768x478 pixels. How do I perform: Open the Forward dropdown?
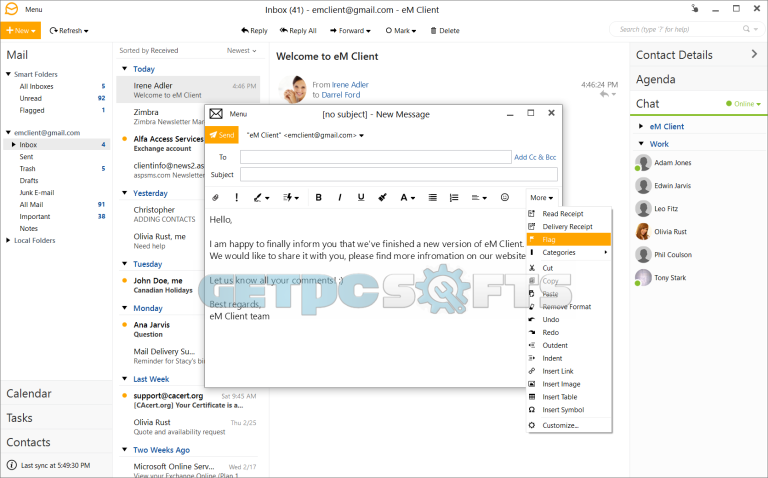(350, 30)
